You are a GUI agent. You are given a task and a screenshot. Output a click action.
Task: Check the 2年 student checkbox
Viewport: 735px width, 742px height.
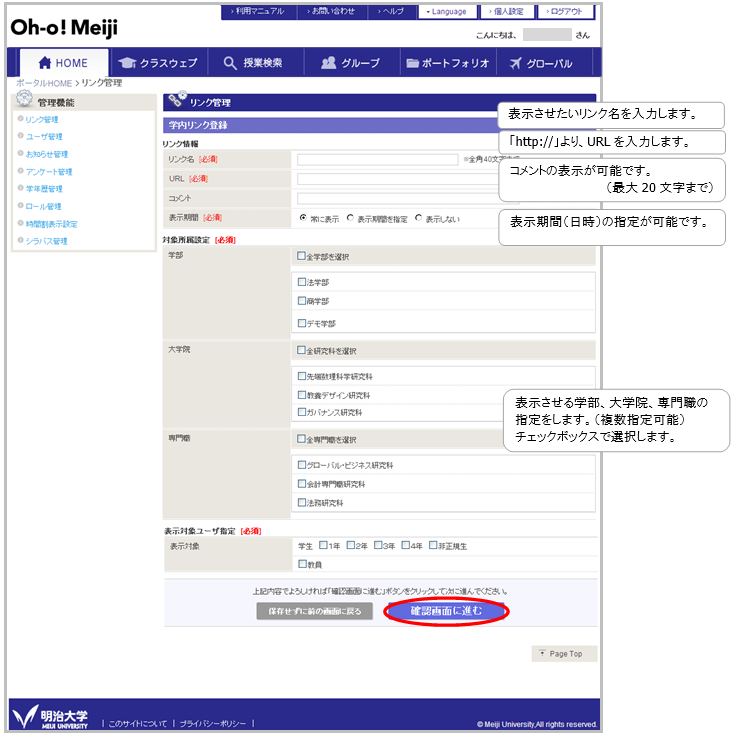[x=351, y=545]
